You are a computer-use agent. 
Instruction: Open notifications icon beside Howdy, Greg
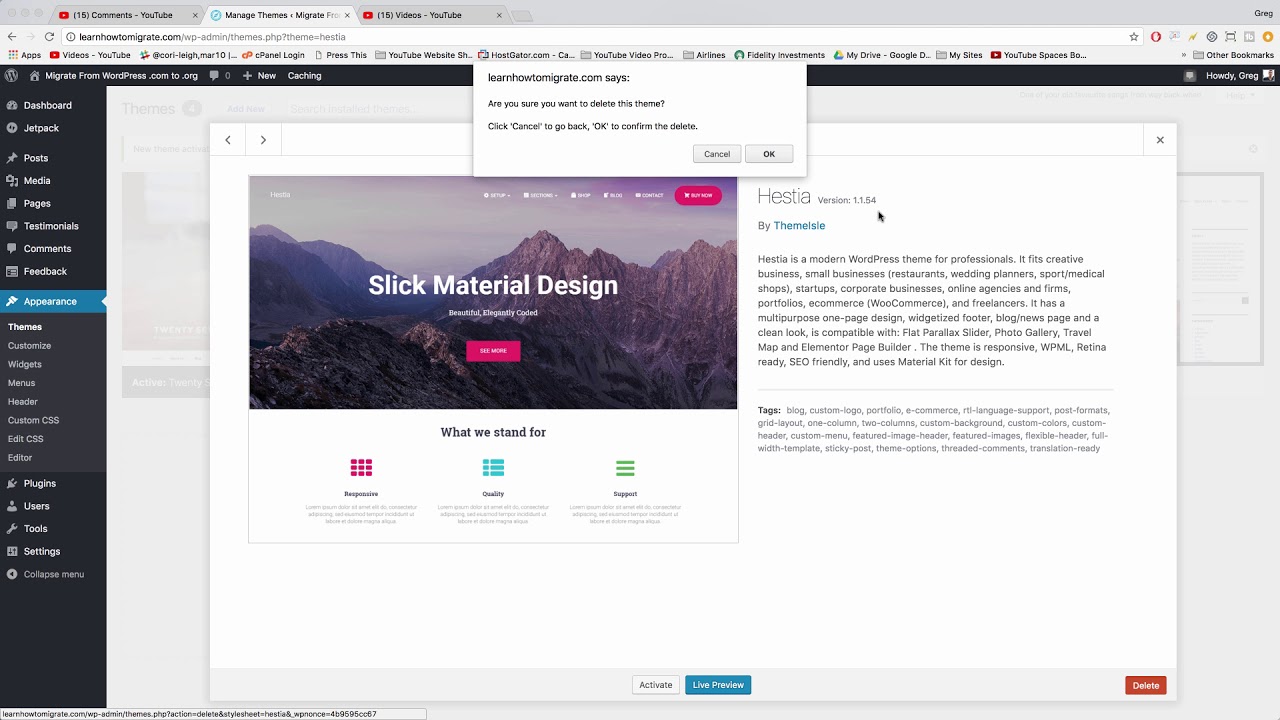click(x=1189, y=76)
